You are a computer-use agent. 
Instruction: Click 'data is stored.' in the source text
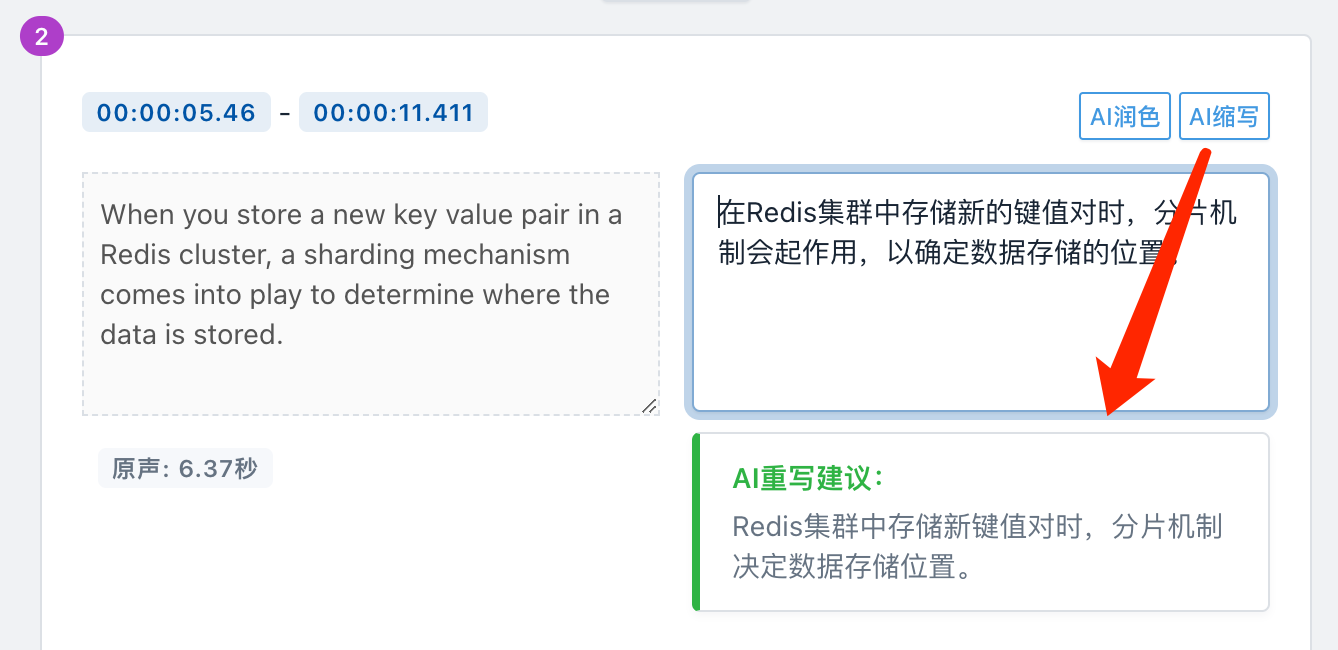(x=192, y=334)
